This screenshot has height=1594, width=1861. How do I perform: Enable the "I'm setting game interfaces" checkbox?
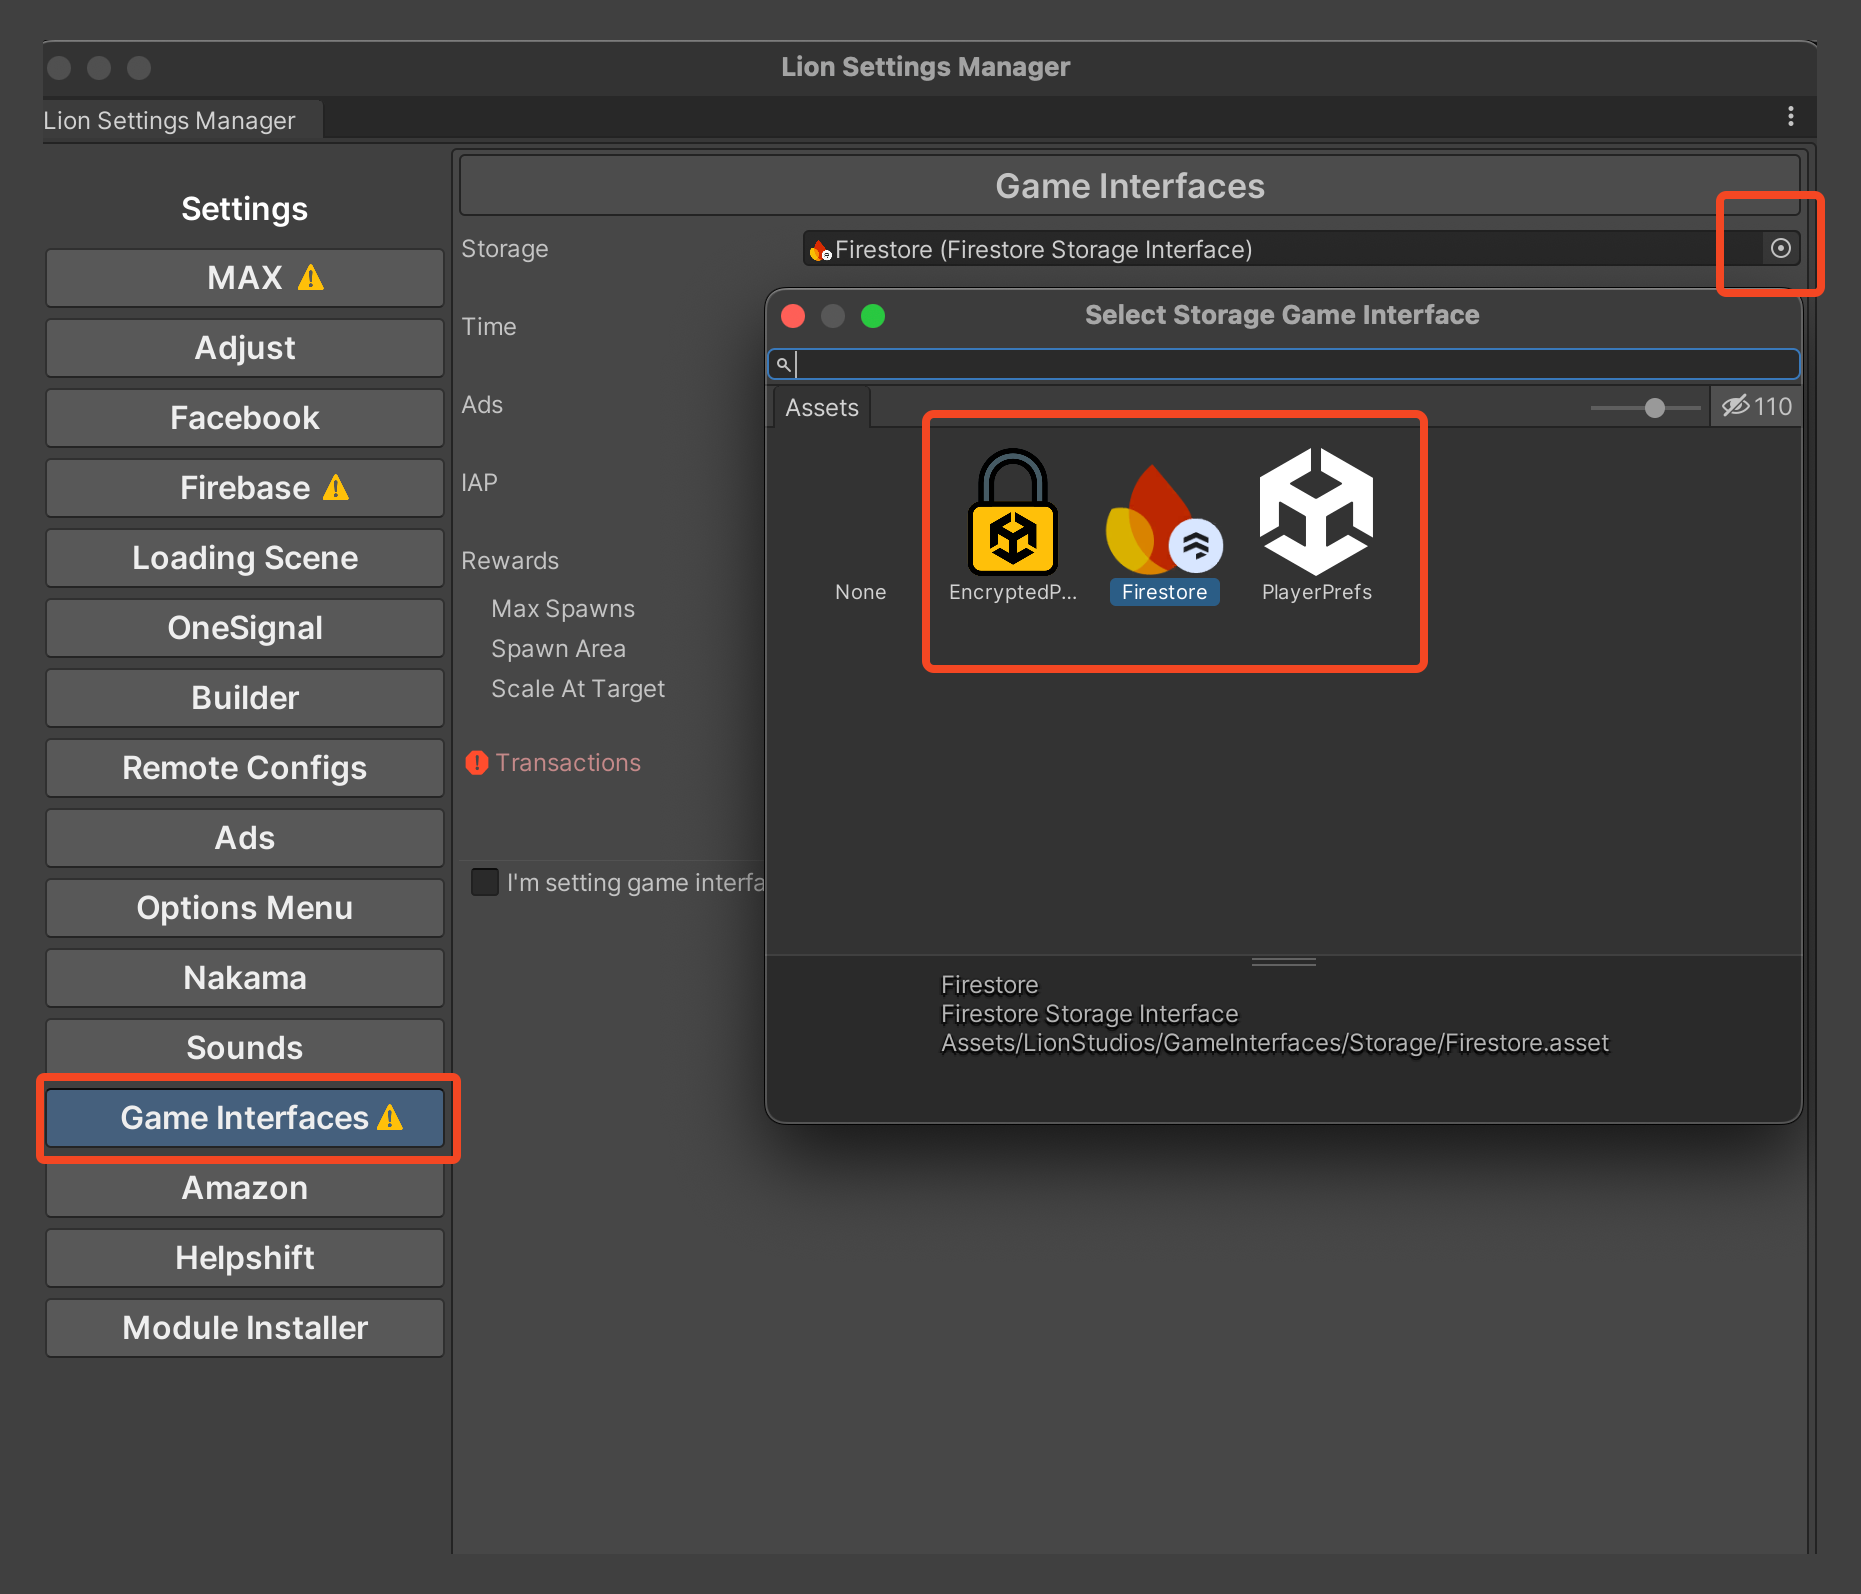coord(485,883)
